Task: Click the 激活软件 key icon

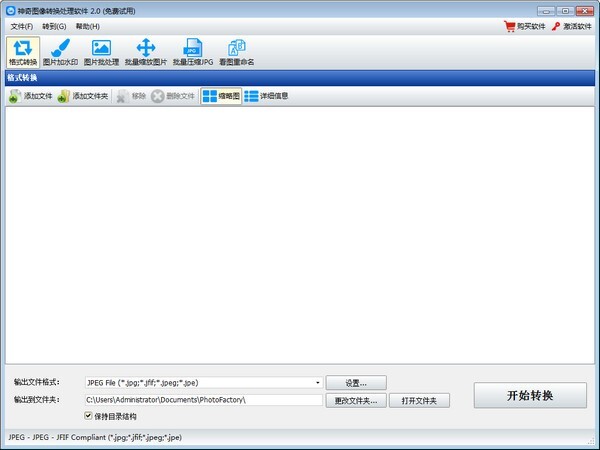Action: pyautogui.click(x=556, y=26)
